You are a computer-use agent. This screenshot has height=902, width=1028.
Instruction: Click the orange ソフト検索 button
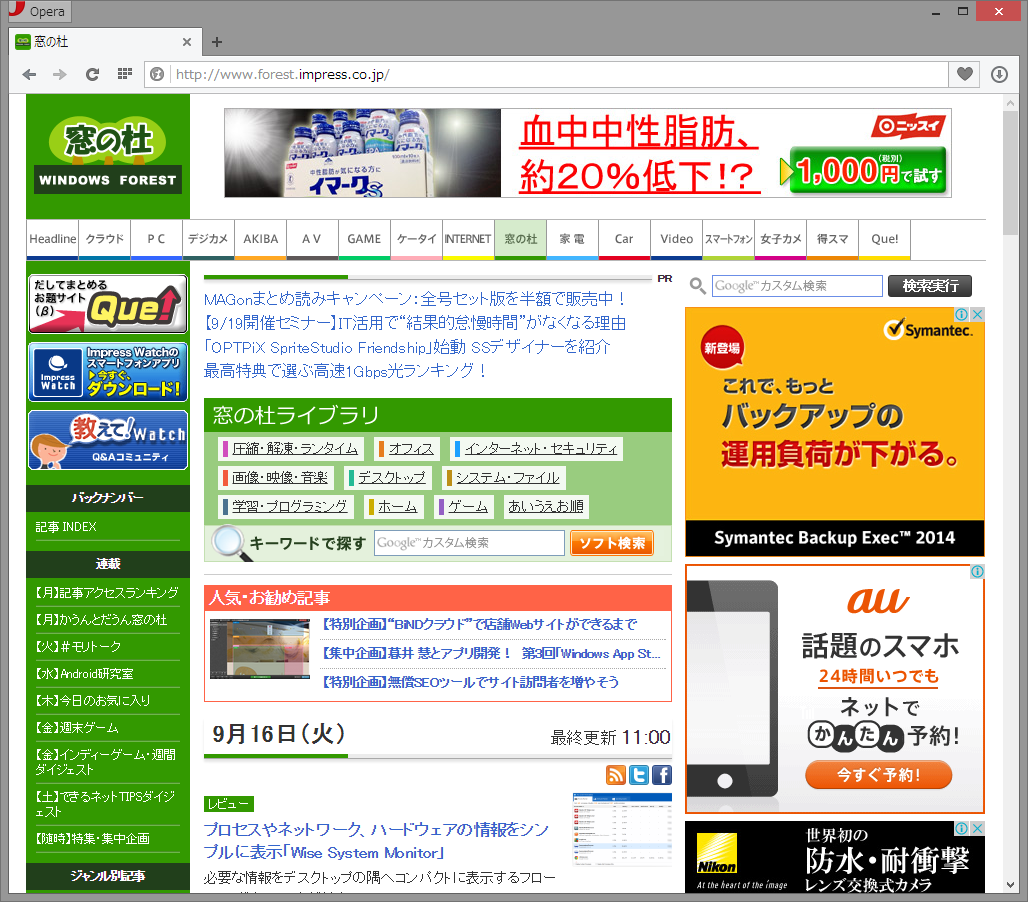tap(611, 542)
